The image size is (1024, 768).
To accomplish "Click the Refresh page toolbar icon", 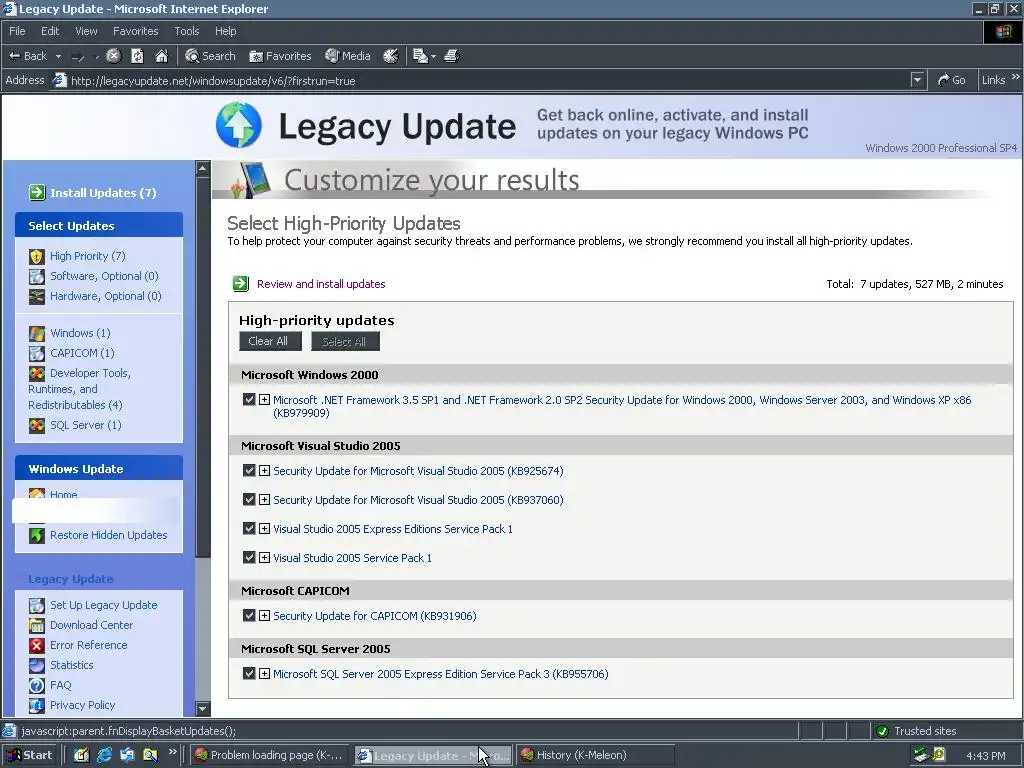I will [137, 56].
